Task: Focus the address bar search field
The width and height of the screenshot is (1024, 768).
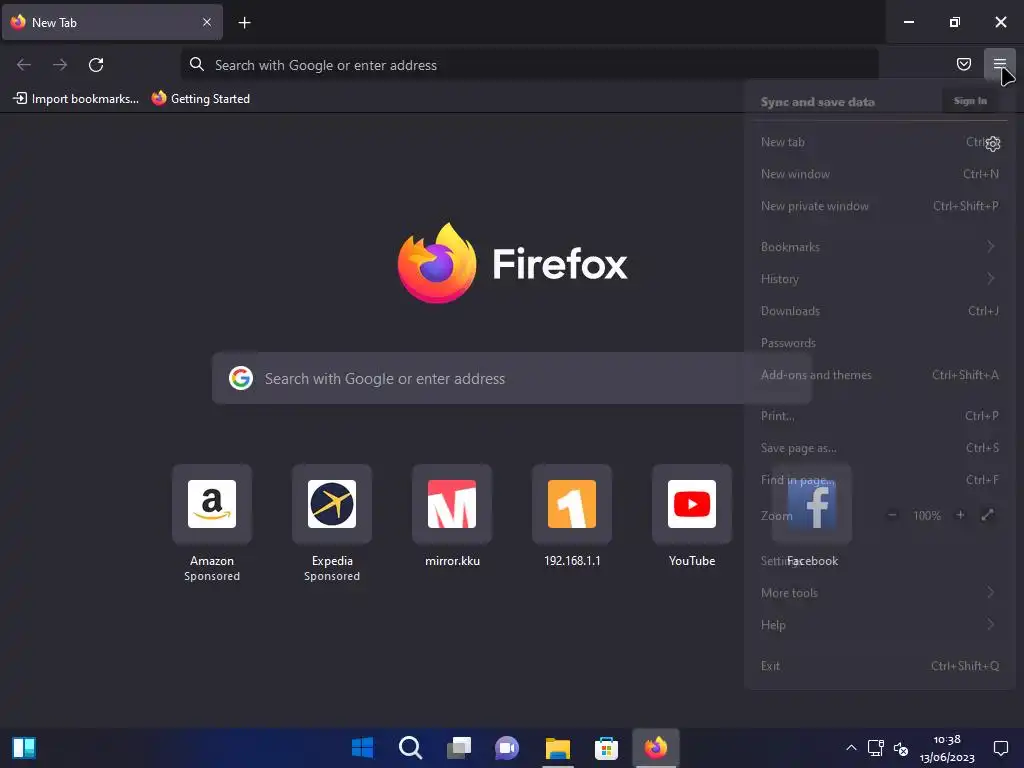Action: (529, 65)
